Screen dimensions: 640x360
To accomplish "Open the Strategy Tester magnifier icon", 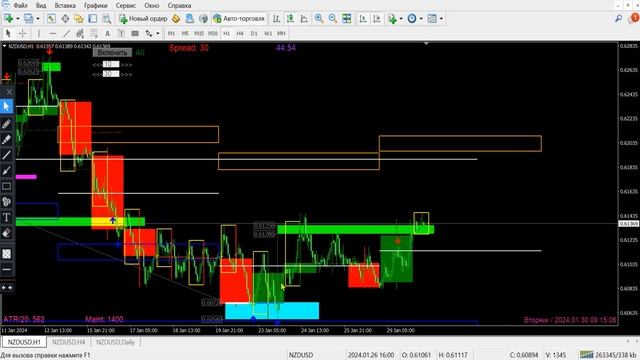I will (107, 18).
